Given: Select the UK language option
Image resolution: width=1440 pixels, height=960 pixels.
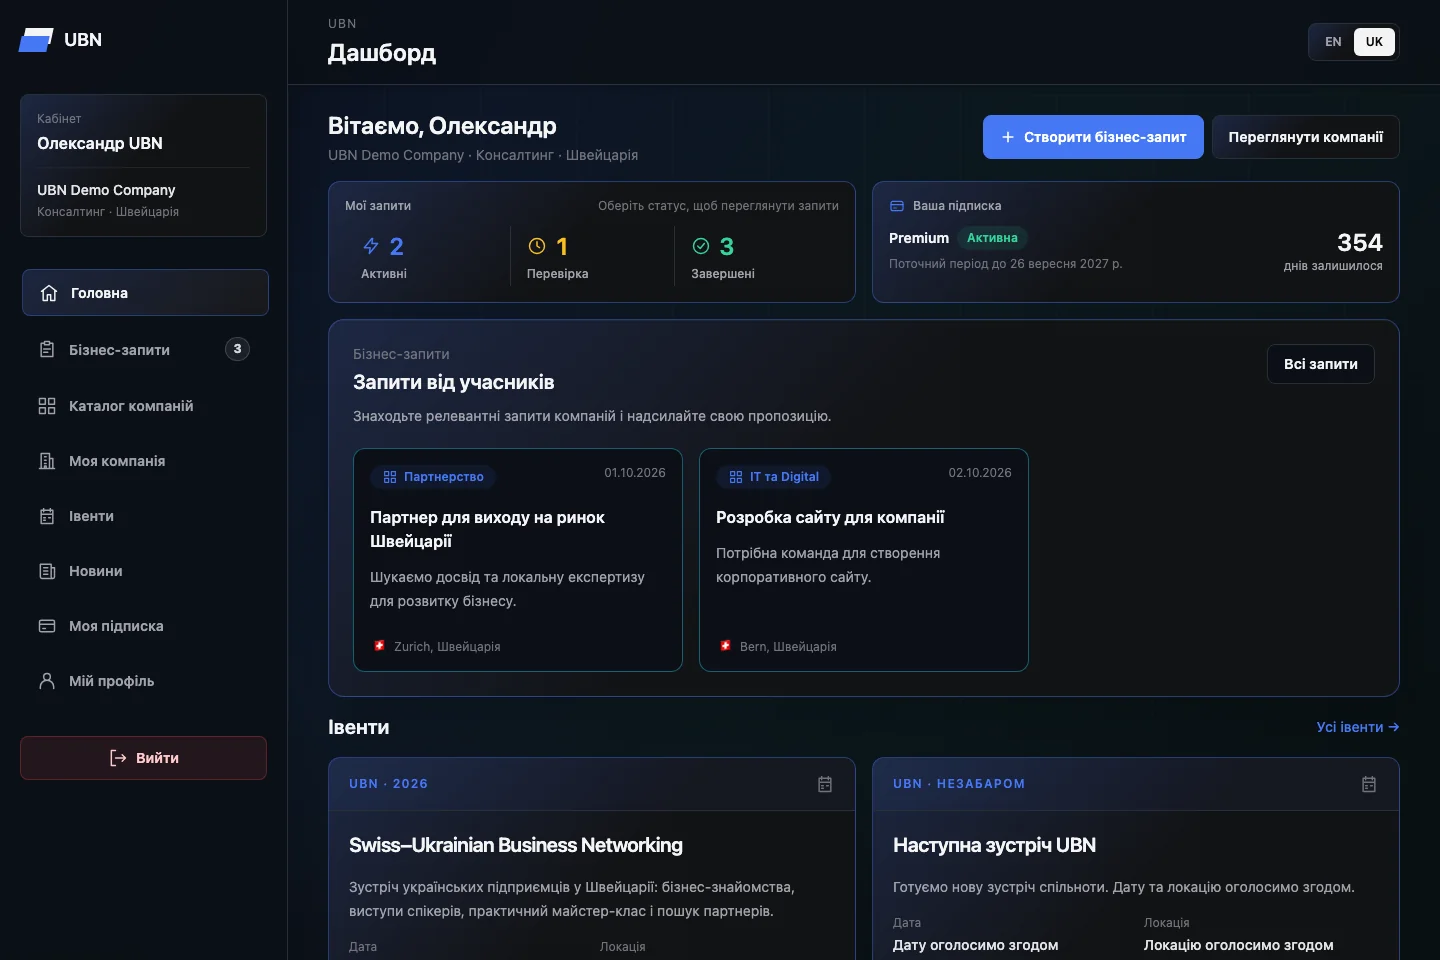Looking at the screenshot, I should (x=1374, y=42).
